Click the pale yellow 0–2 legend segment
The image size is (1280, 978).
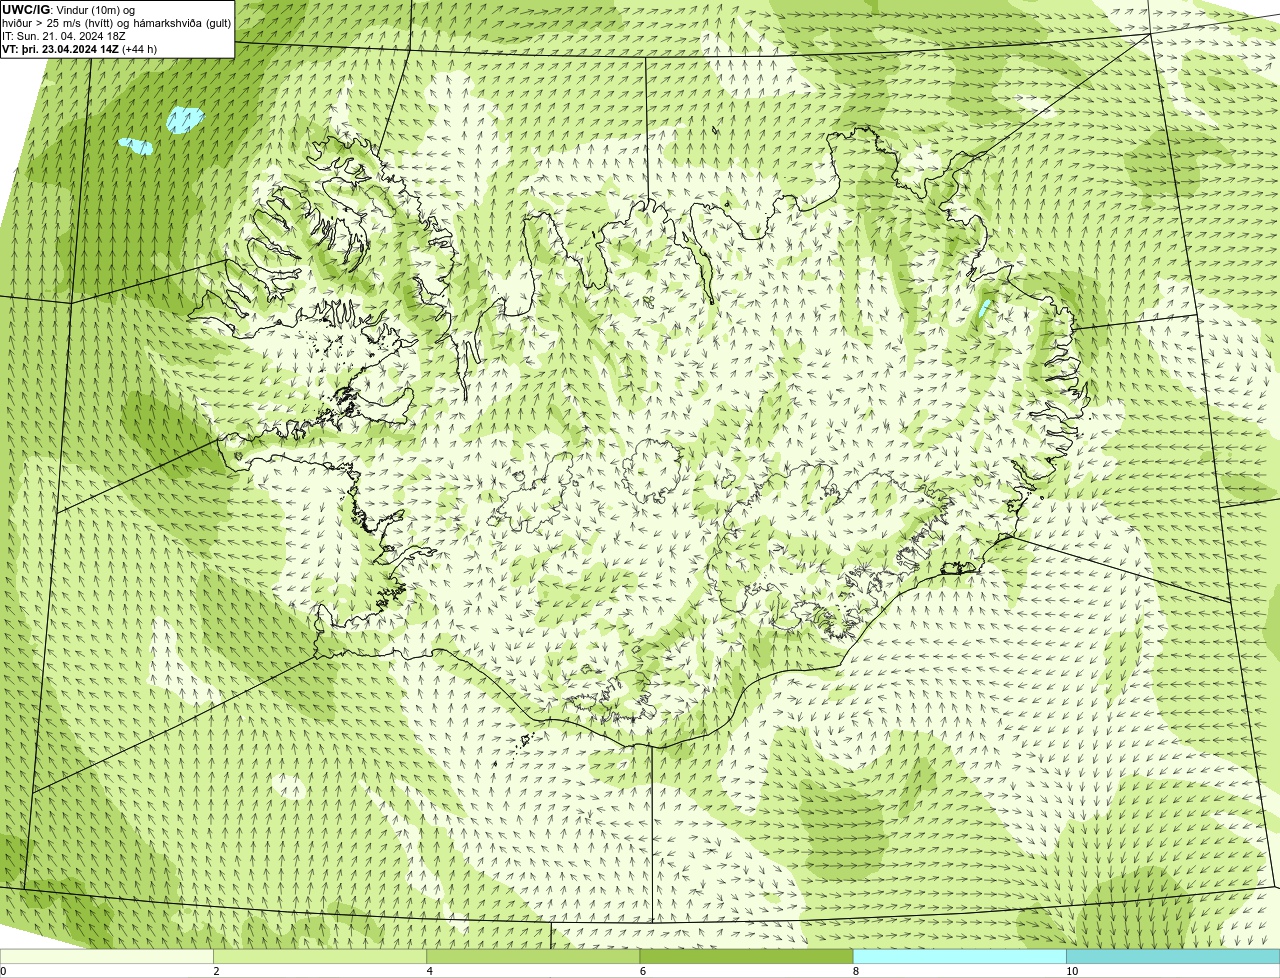106,956
